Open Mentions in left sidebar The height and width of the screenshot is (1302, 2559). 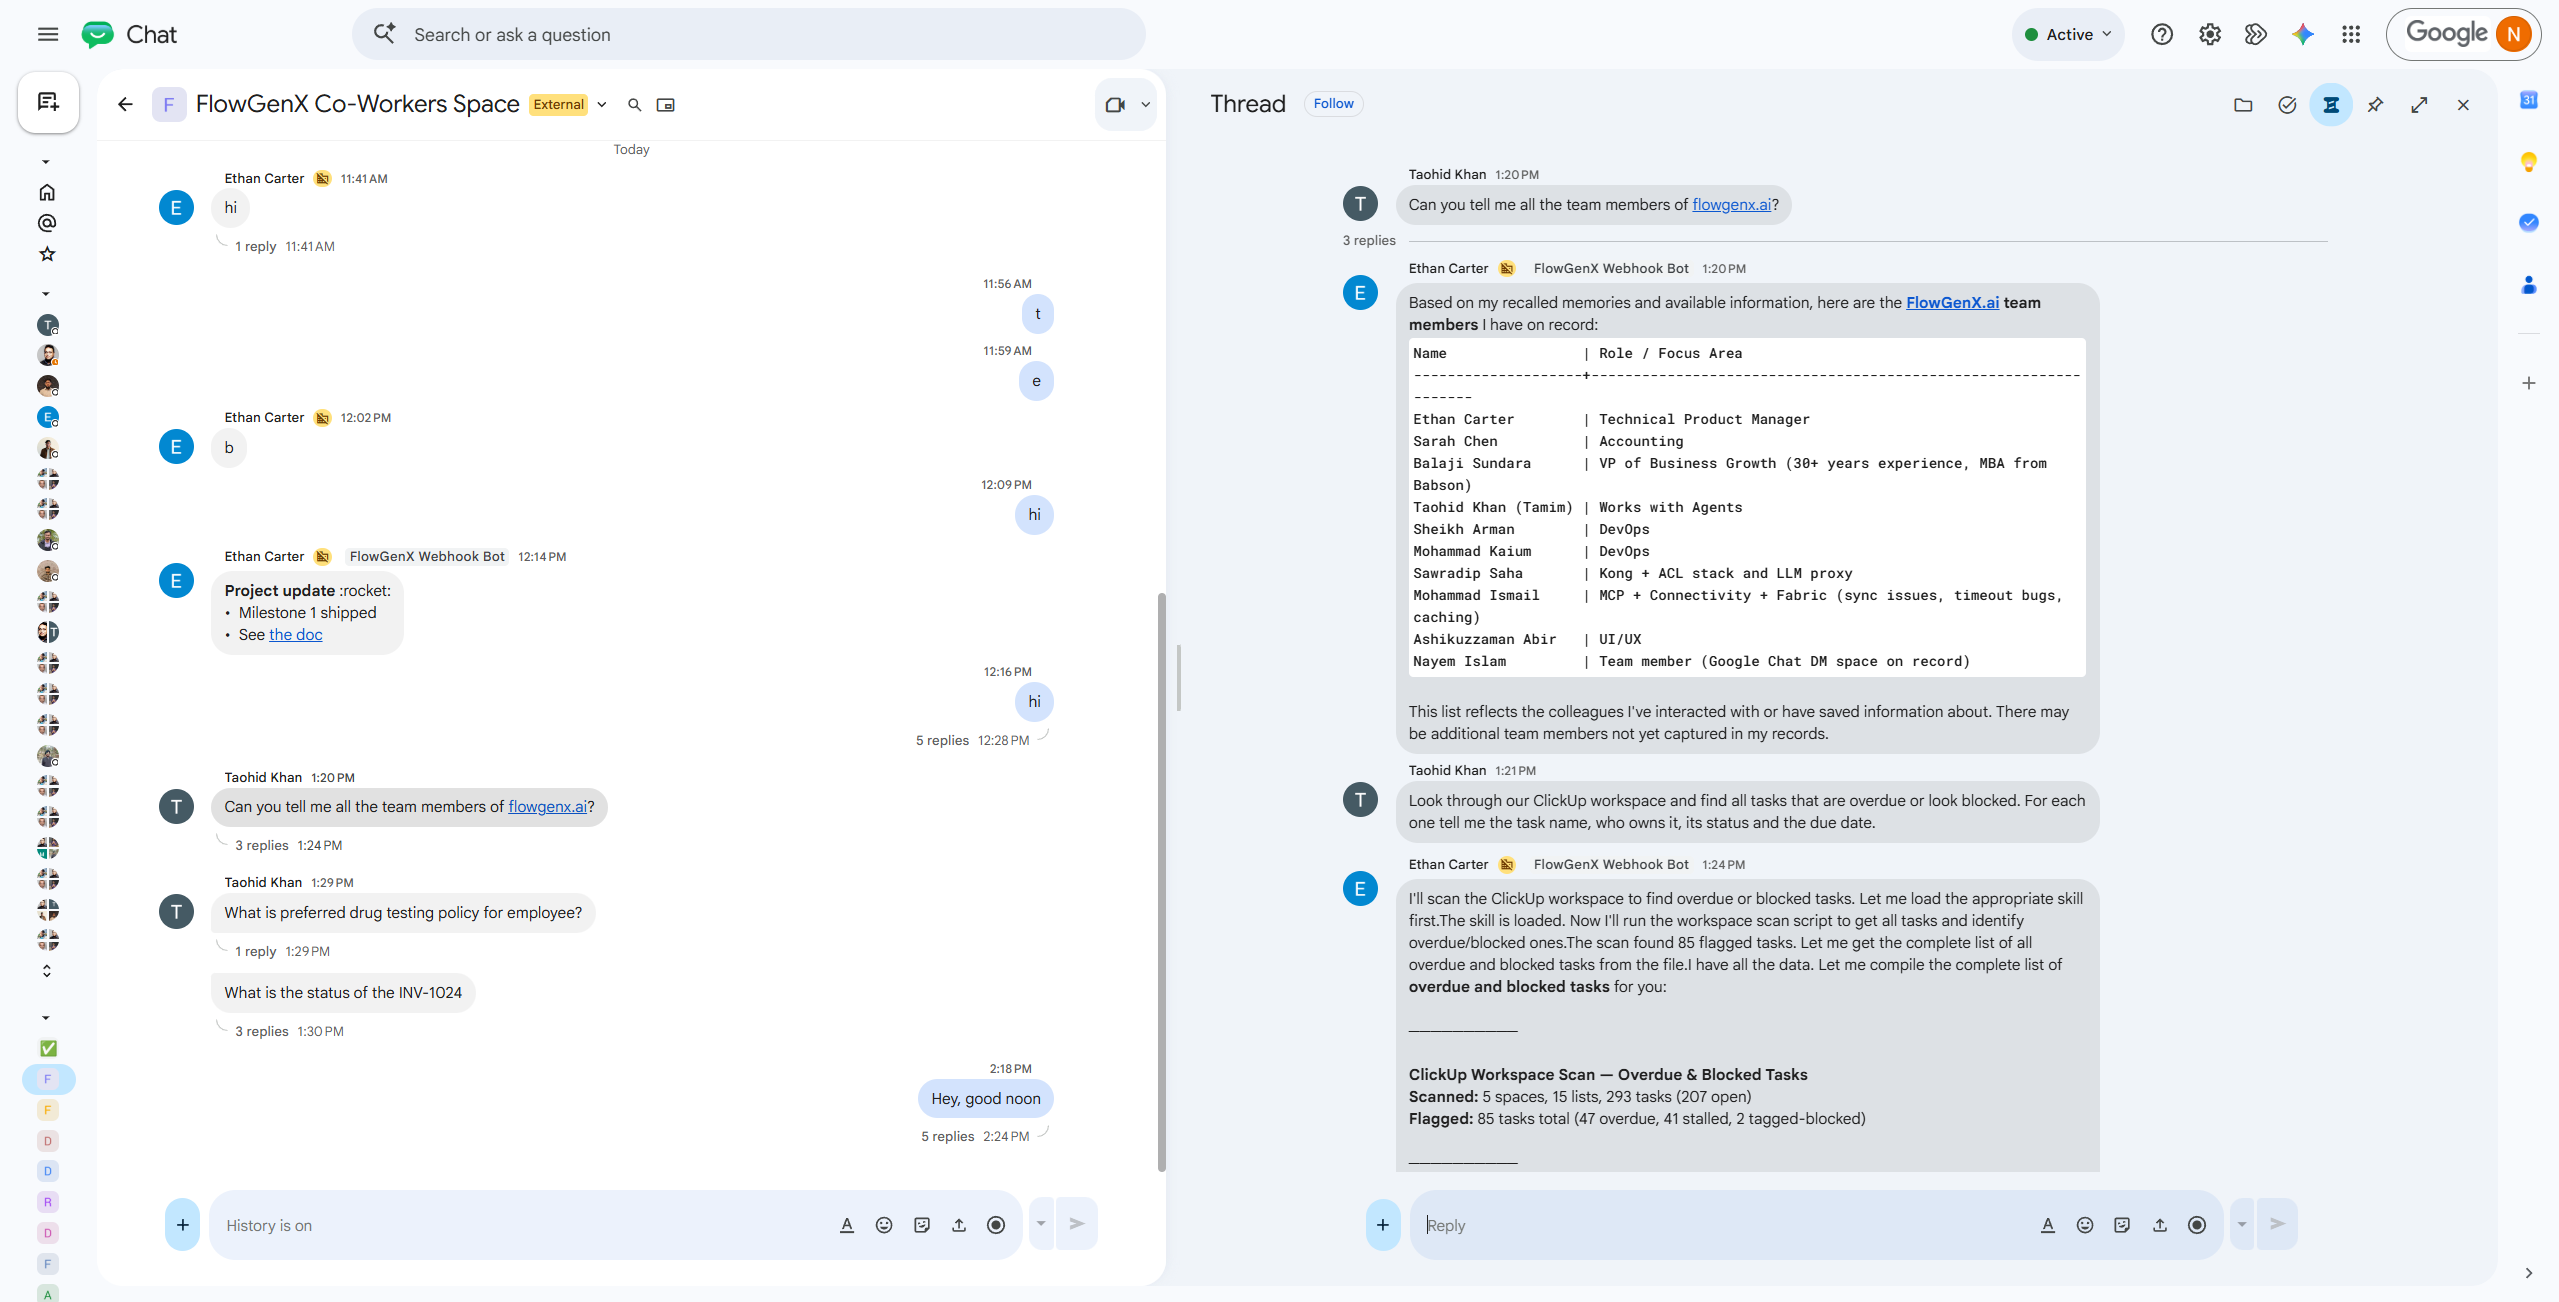click(47, 223)
